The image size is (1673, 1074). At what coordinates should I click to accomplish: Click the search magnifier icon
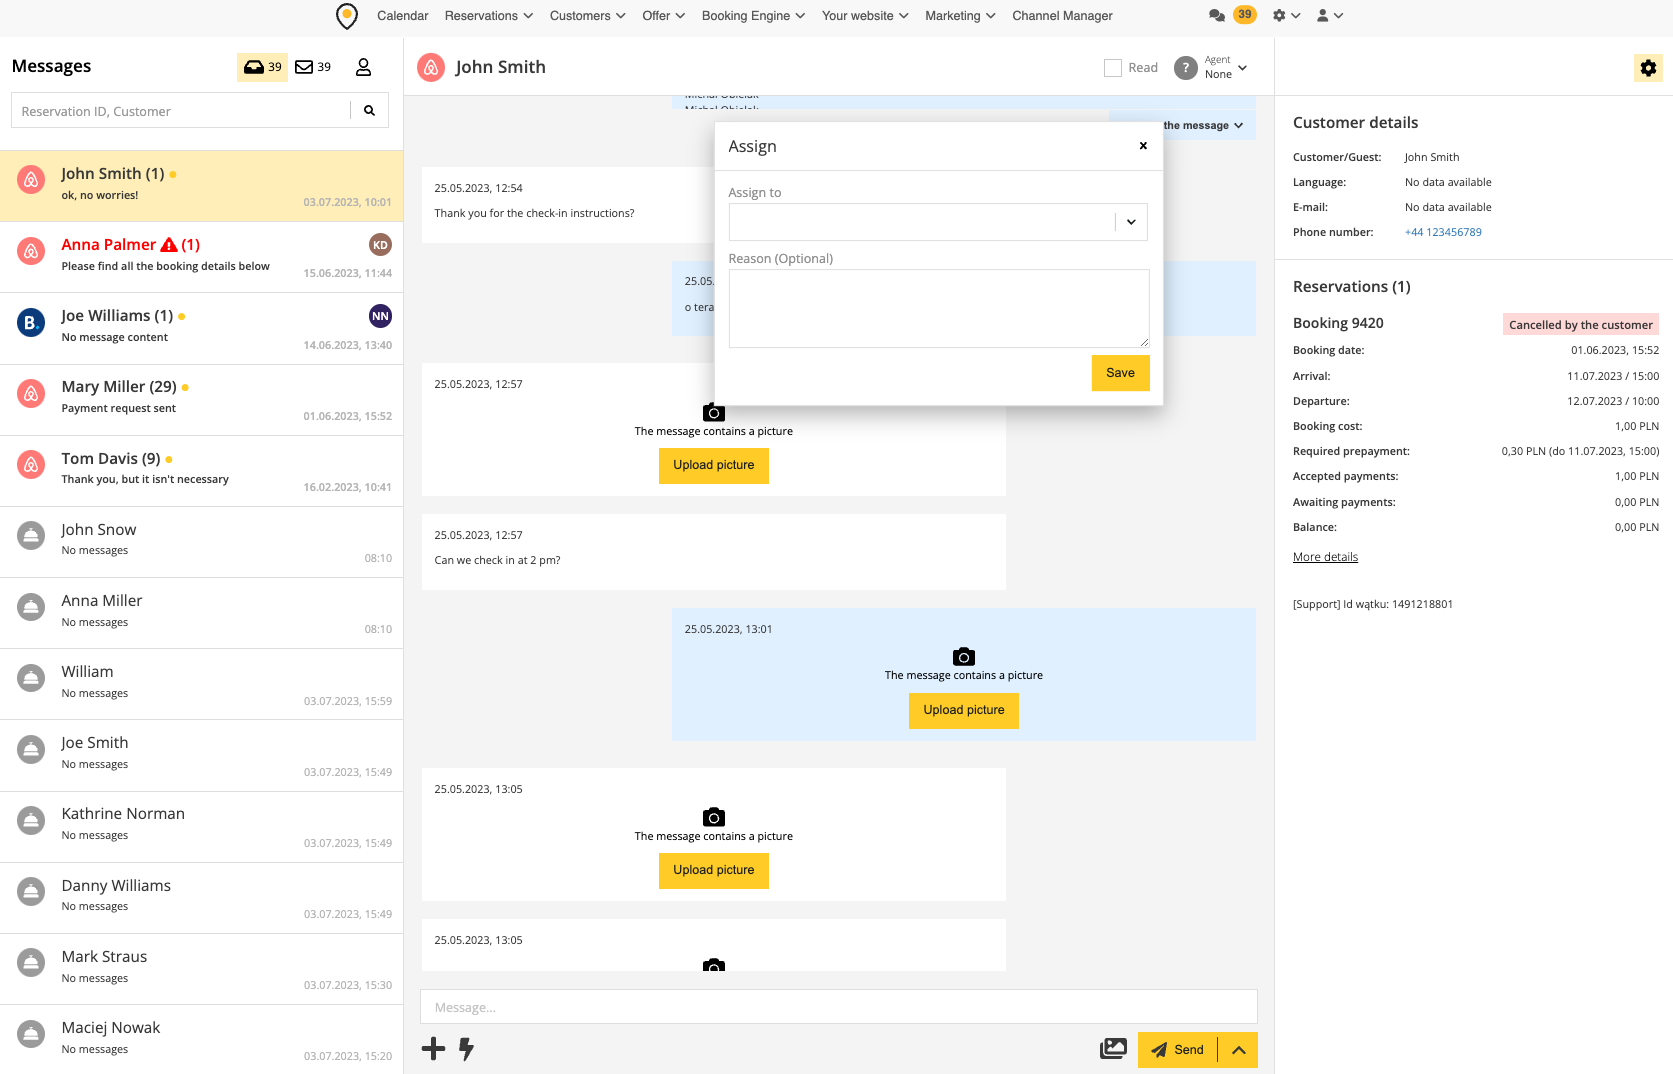369,111
